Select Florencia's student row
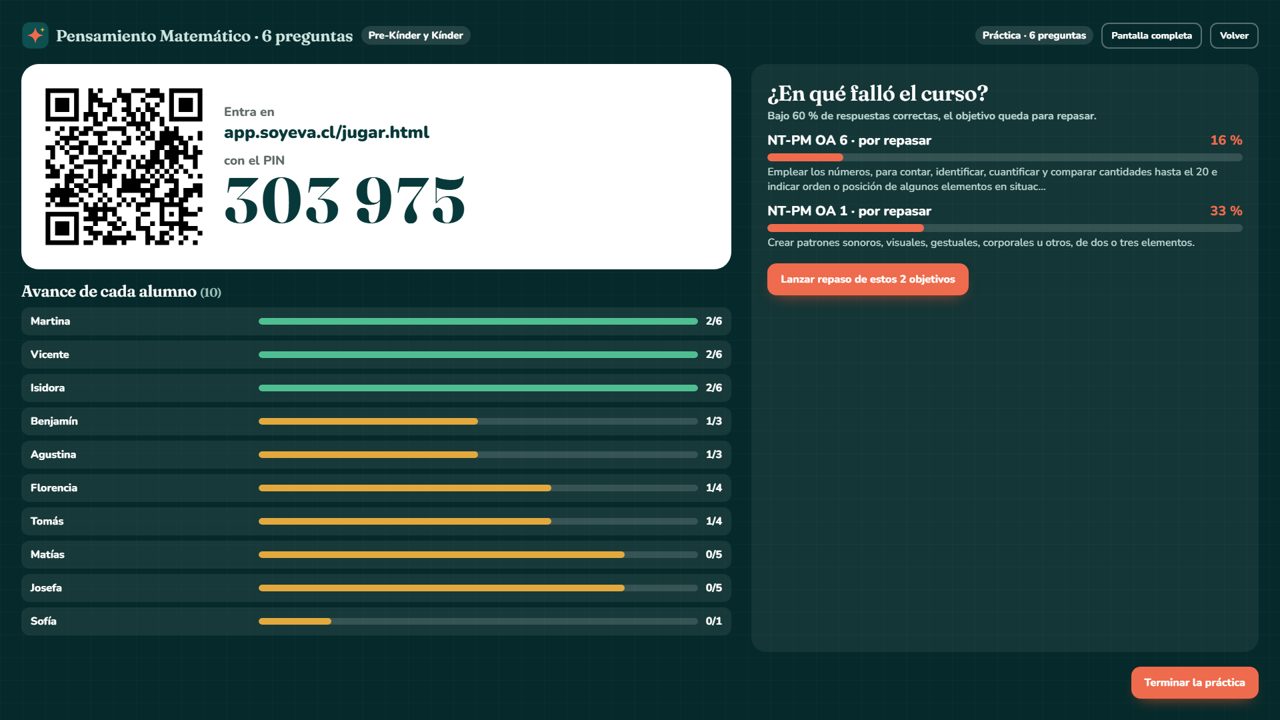Viewport: 1280px width, 720px height. 376,488
